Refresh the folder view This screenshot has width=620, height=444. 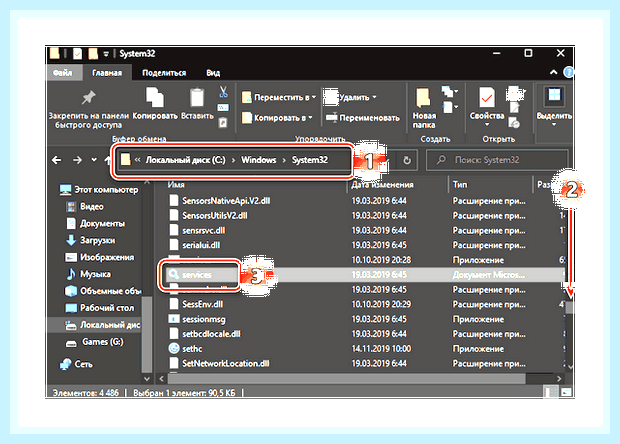(407, 160)
